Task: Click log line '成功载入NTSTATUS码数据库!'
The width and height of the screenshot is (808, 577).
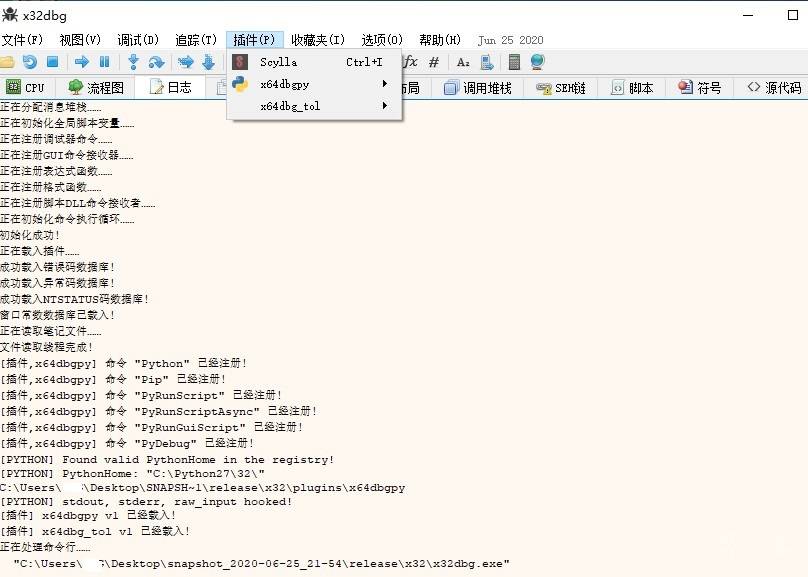Action: point(74,299)
